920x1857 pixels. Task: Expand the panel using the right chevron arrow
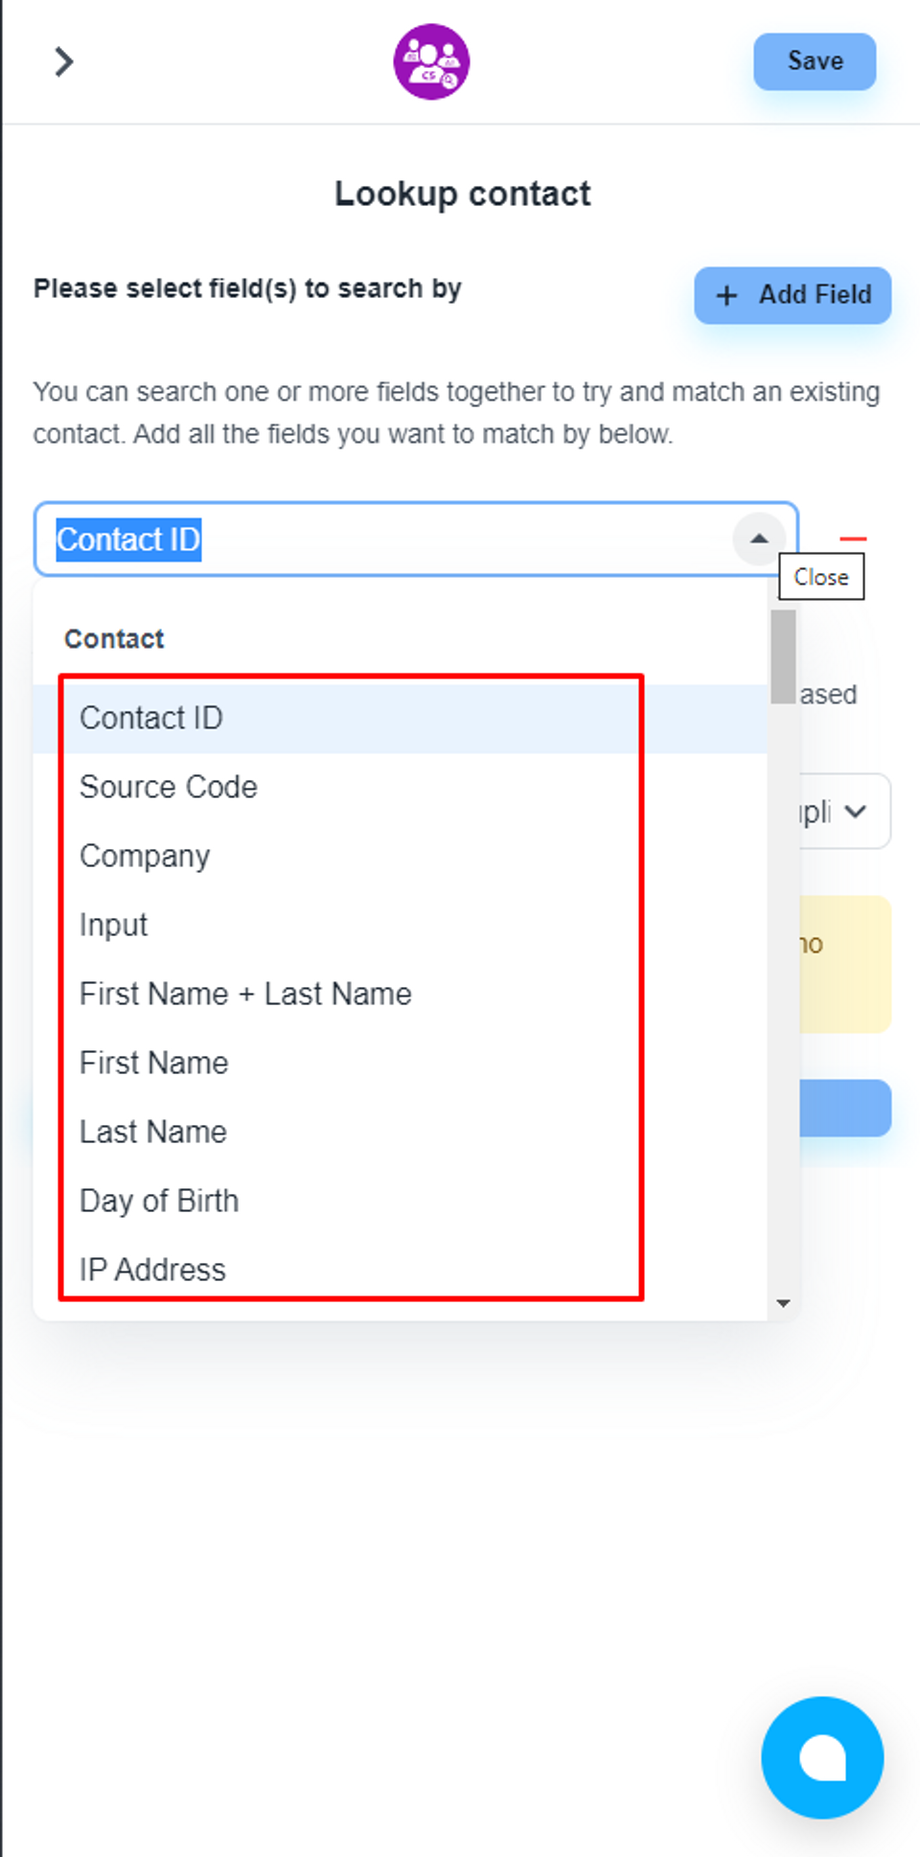(x=64, y=62)
